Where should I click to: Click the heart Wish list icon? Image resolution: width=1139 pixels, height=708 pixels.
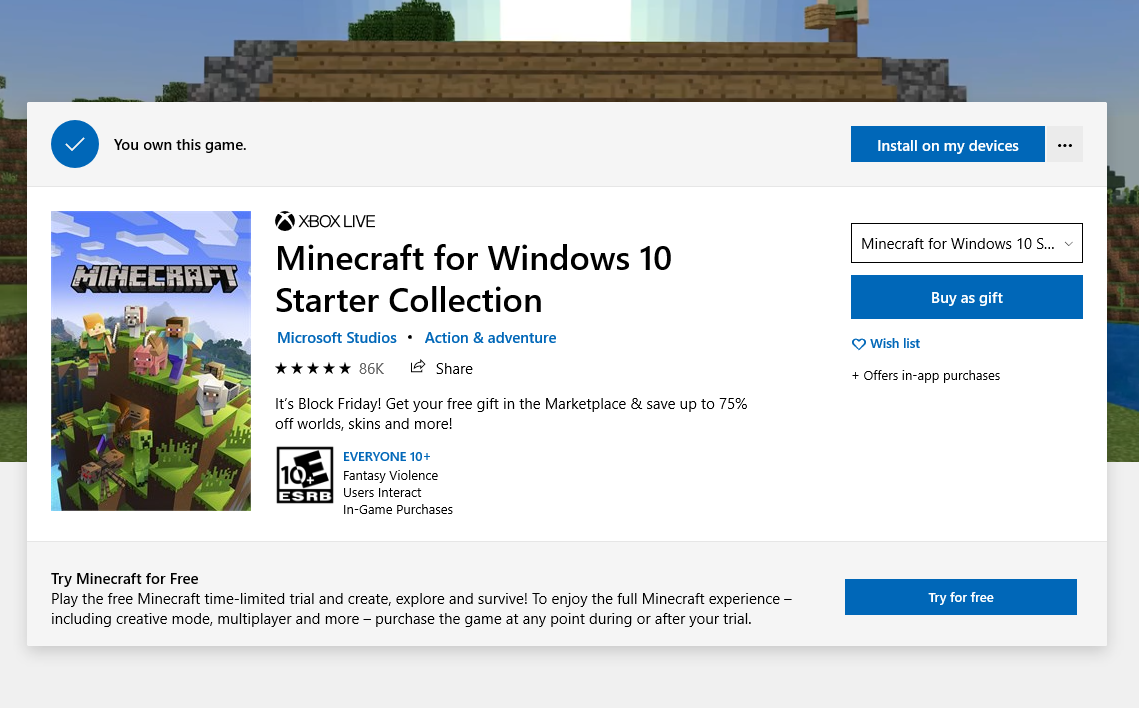pos(859,343)
